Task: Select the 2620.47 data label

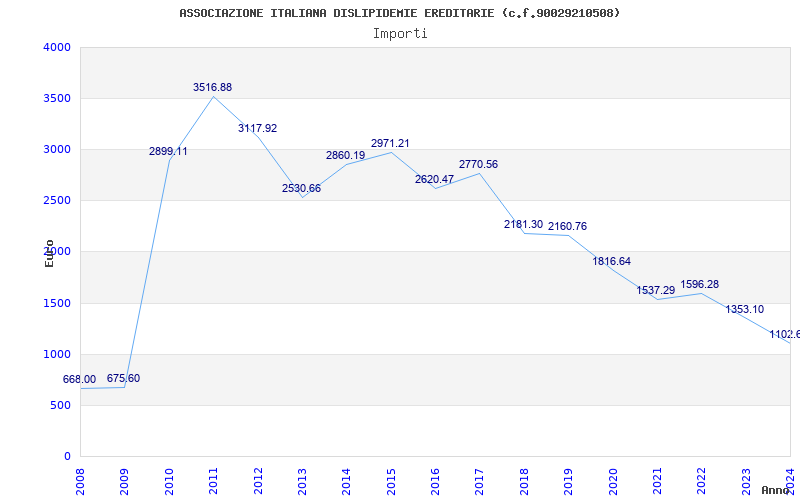Action: (x=434, y=180)
